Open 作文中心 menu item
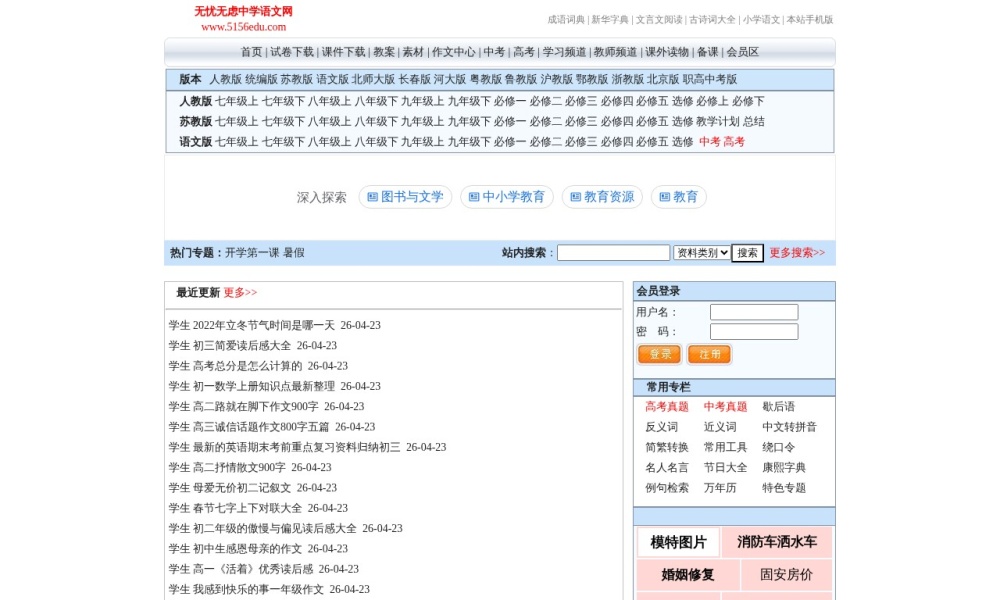This screenshot has height=600, width=1000. [453, 52]
